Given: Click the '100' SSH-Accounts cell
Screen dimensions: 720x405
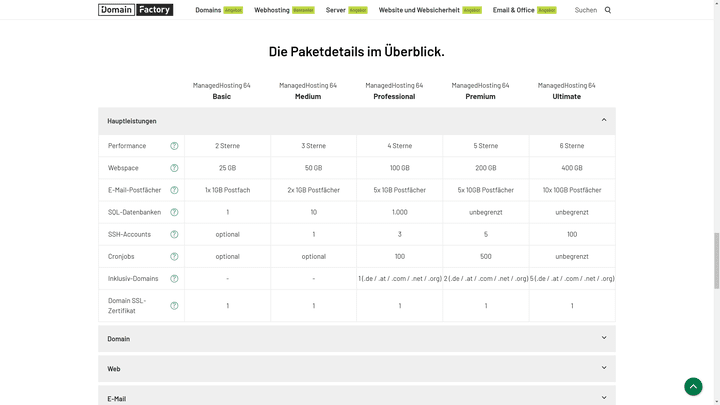Looking at the screenshot, I should (x=572, y=234).
